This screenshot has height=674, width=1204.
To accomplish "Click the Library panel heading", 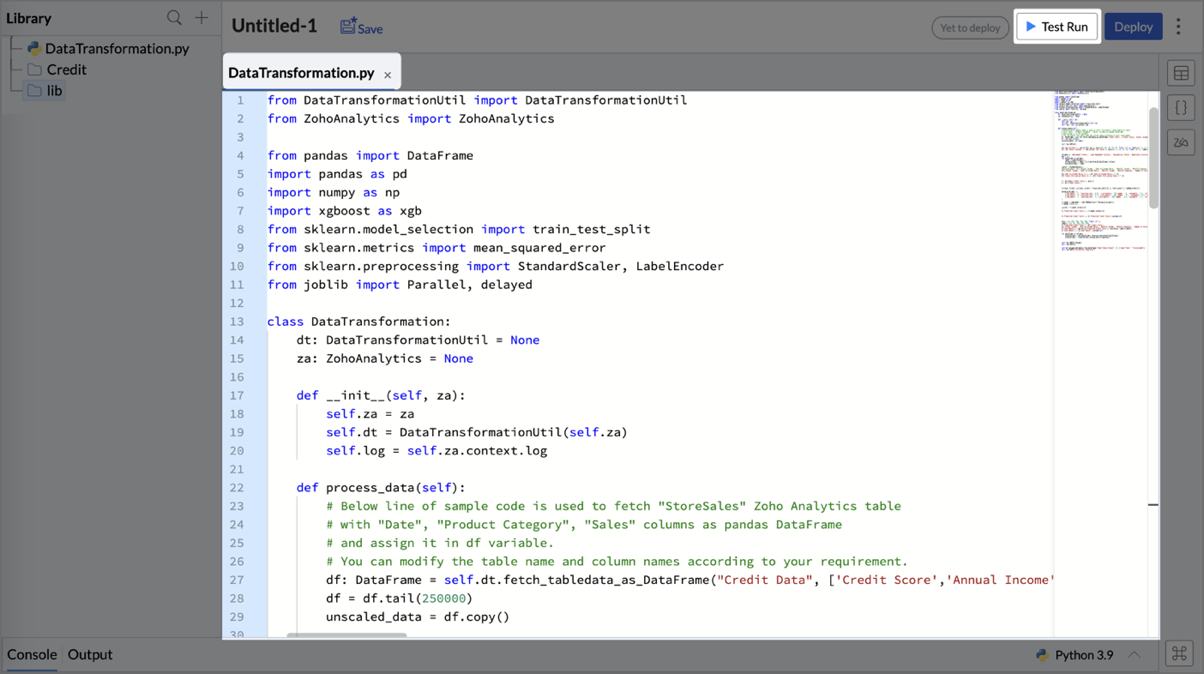I will coord(29,18).
